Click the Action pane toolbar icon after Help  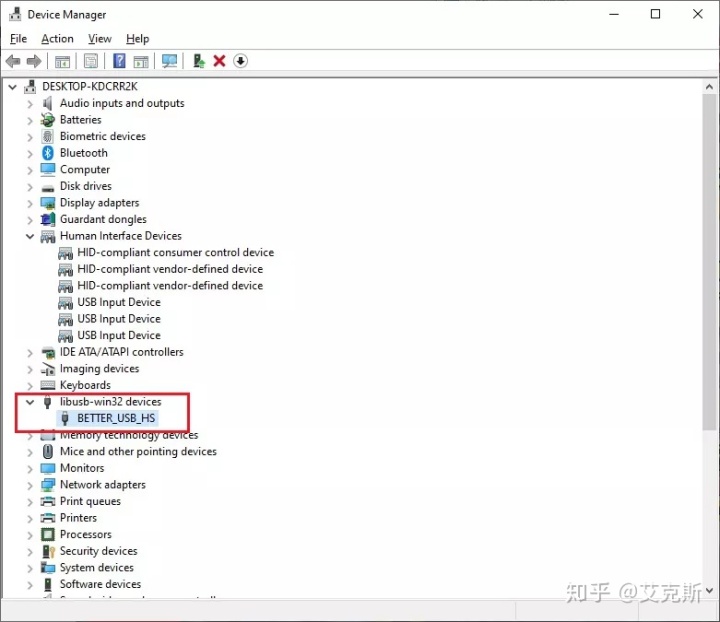[141, 61]
